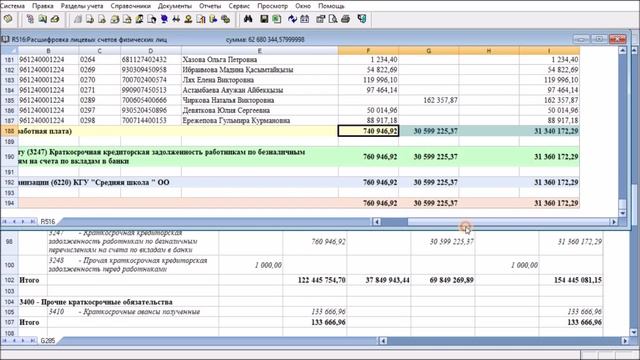Open the Разделы учета menu
The height and width of the screenshot is (360, 640).
coord(82,6)
